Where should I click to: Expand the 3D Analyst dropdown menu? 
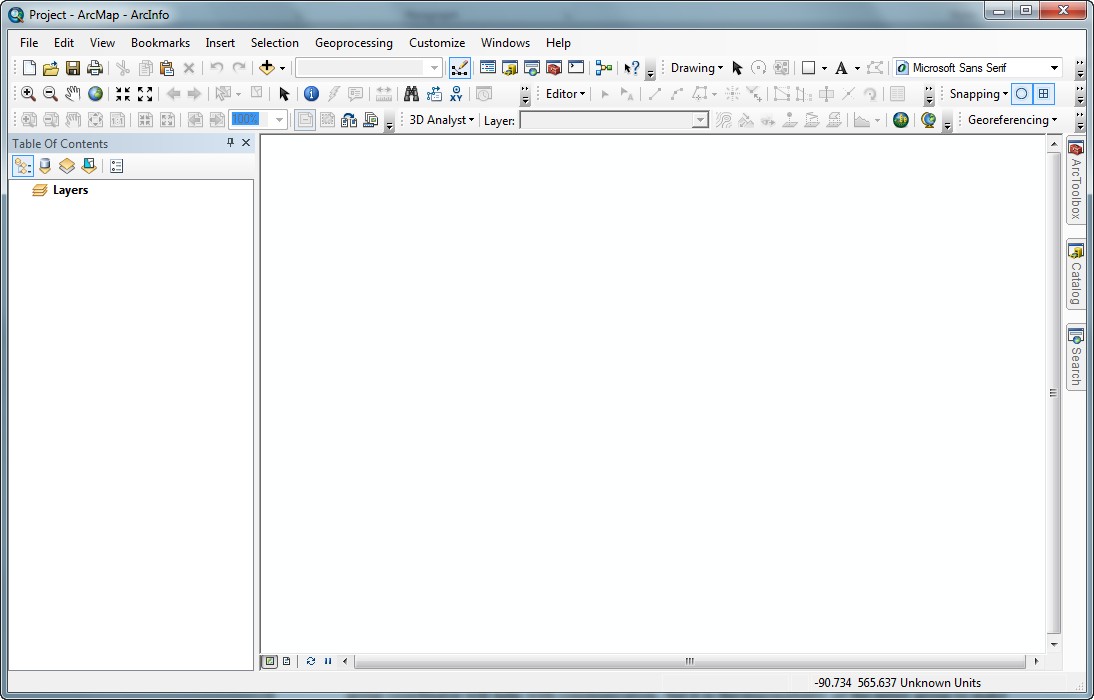pyautogui.click(x=441, y=120)
